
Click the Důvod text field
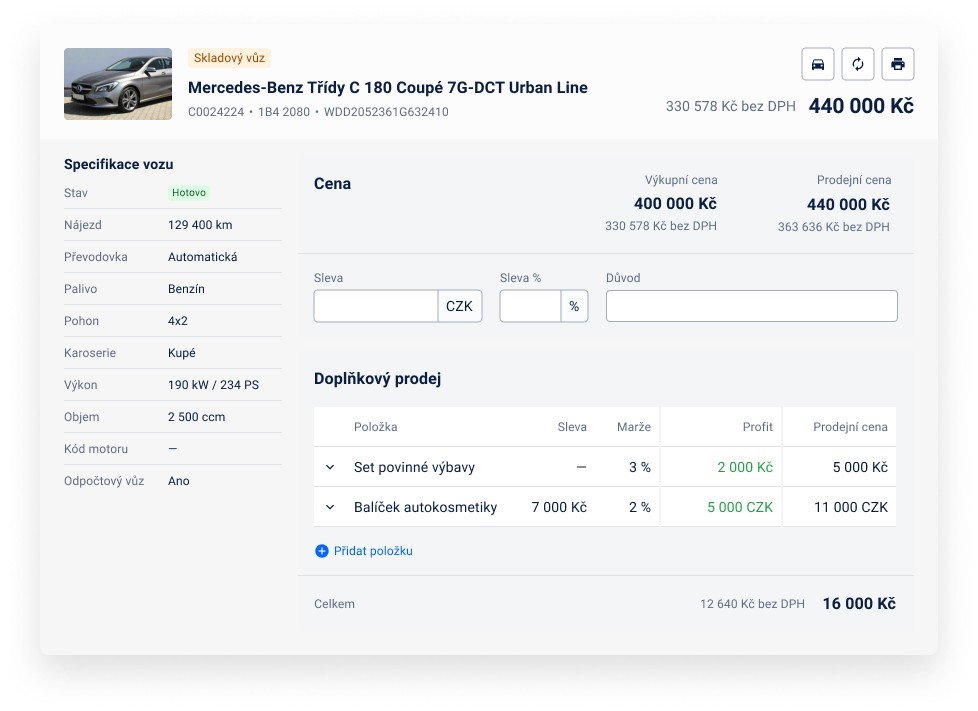coord(751,306)
